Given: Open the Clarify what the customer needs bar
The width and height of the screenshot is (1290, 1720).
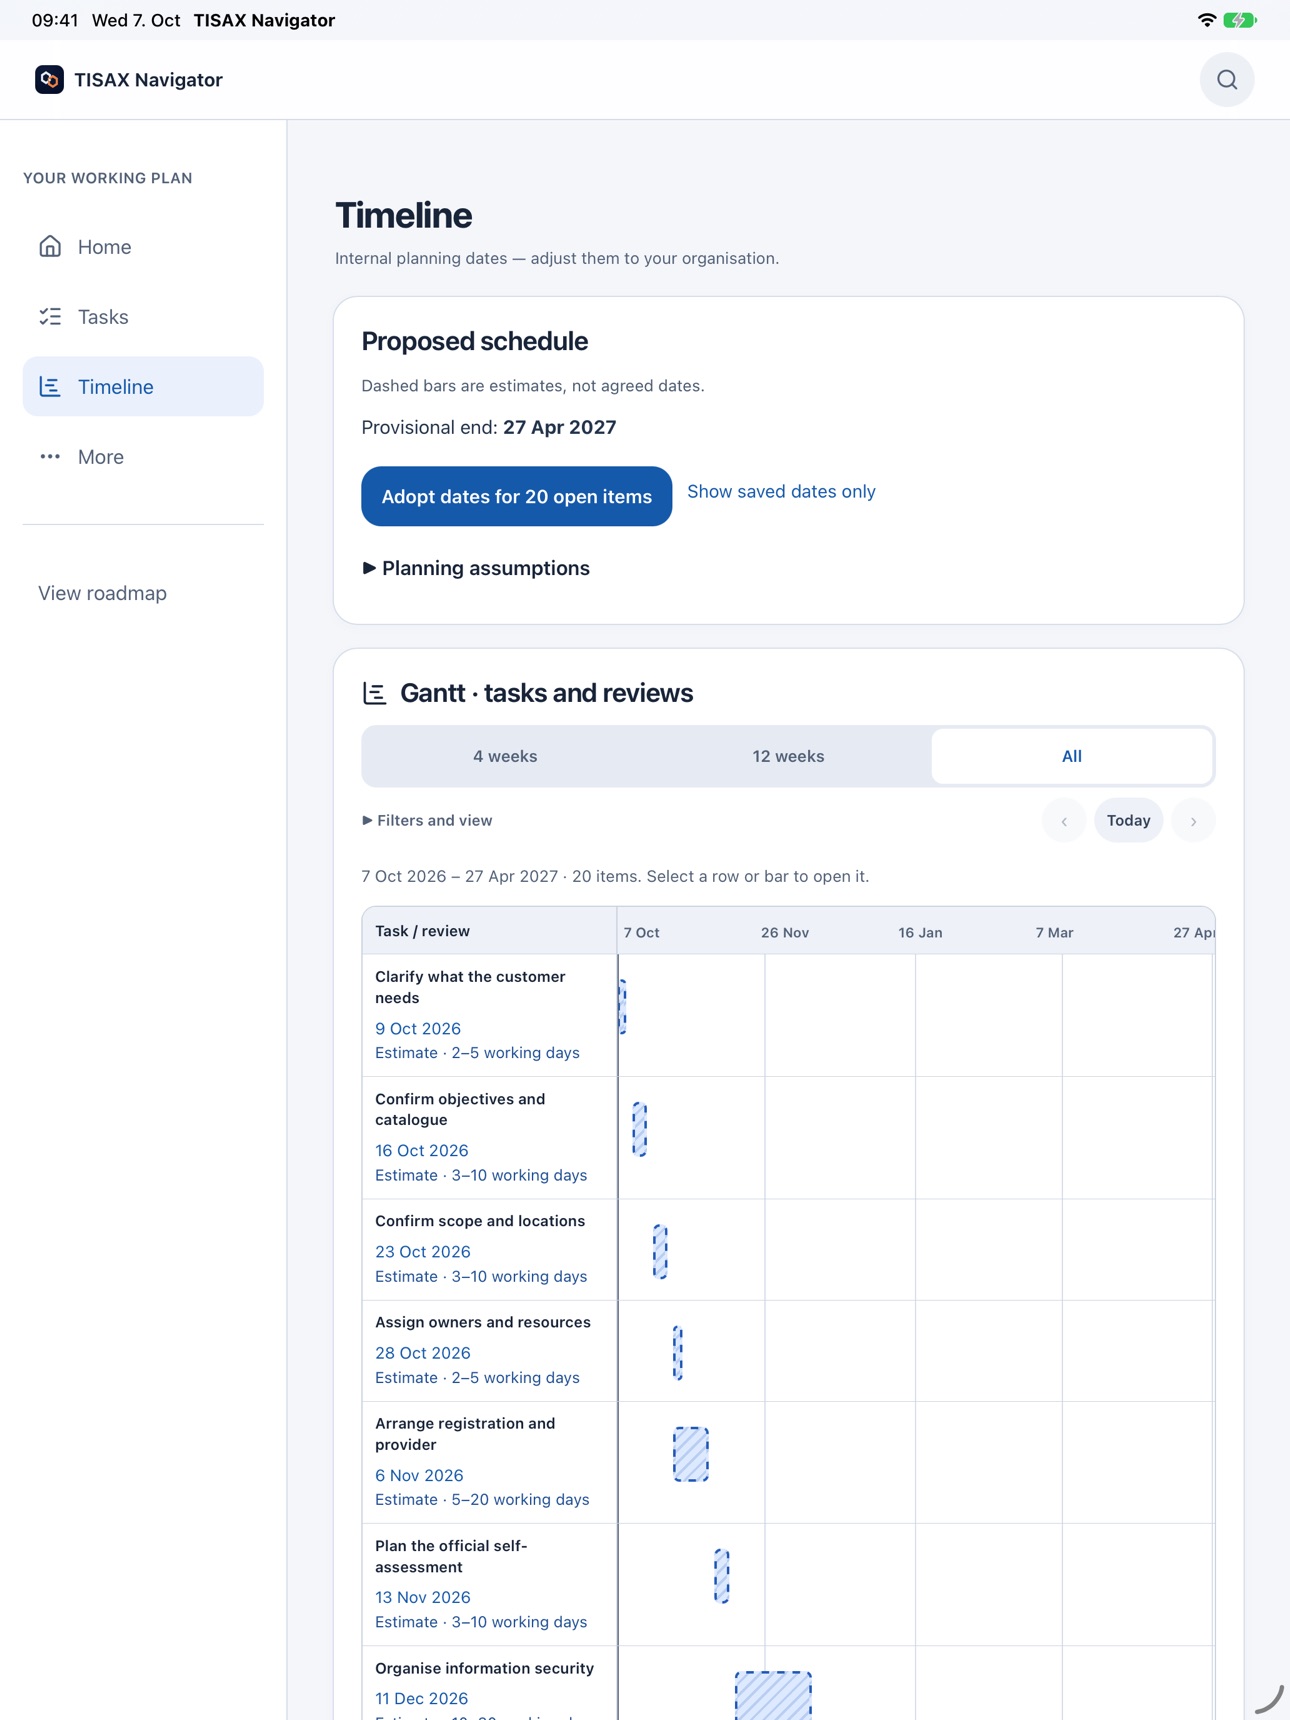Looking at the screenshot, I should click(622, 1007).
